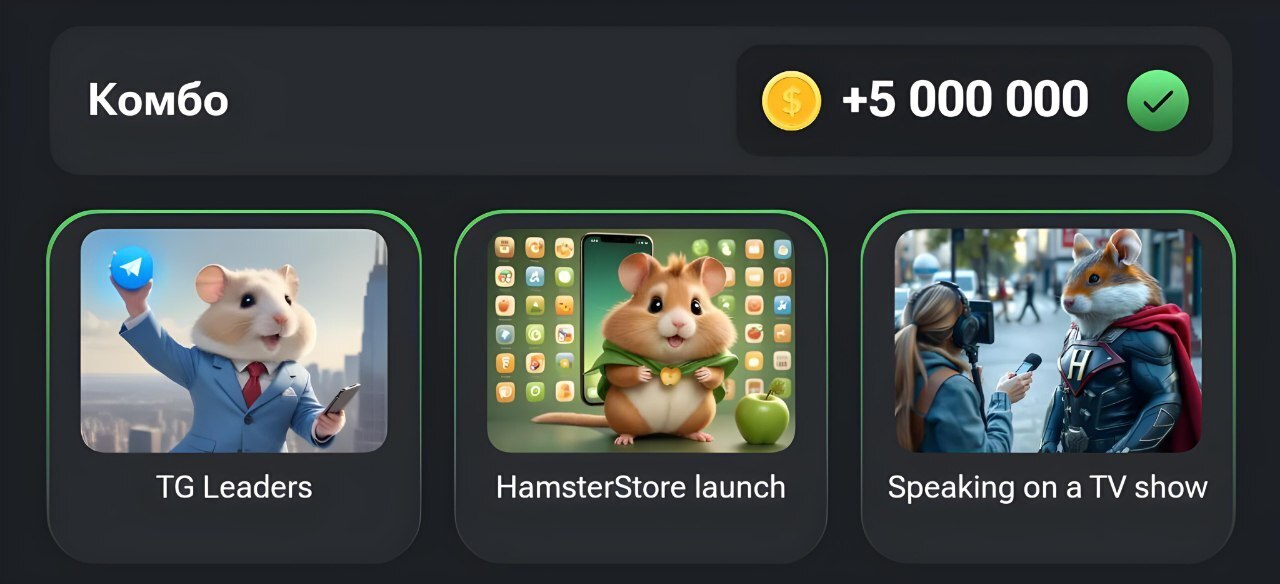Click the microphone held by the reporter
Screen dimensions: 1280x584
pyautogui.click(x=1026, y=364)
